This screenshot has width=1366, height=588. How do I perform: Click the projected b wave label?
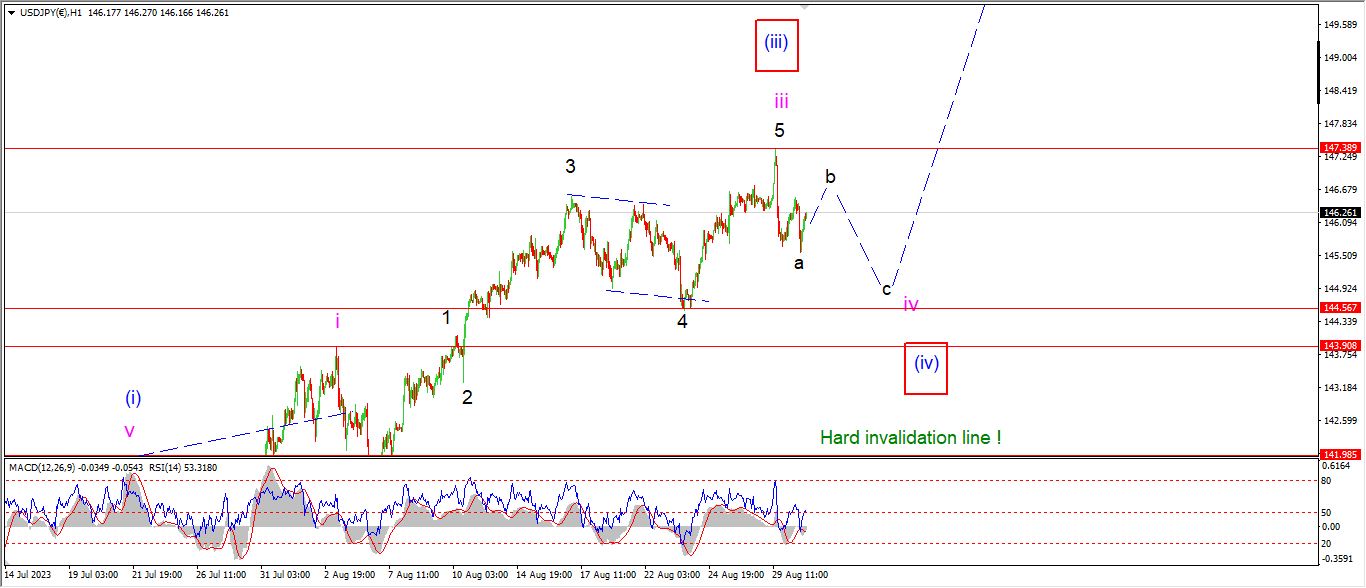[830, 177]
